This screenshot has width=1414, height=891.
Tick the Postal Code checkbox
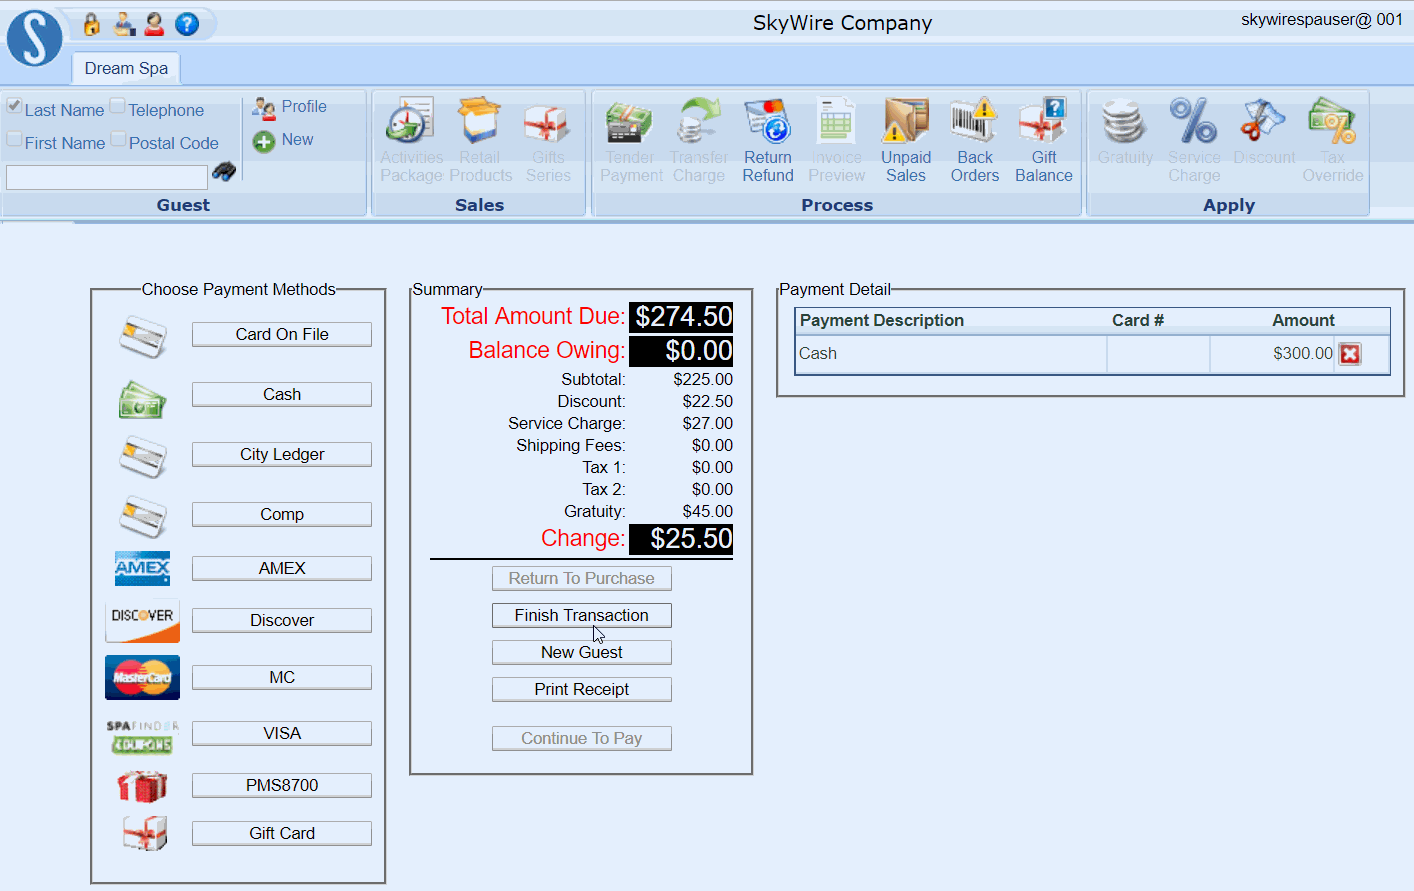coord(118,139)
